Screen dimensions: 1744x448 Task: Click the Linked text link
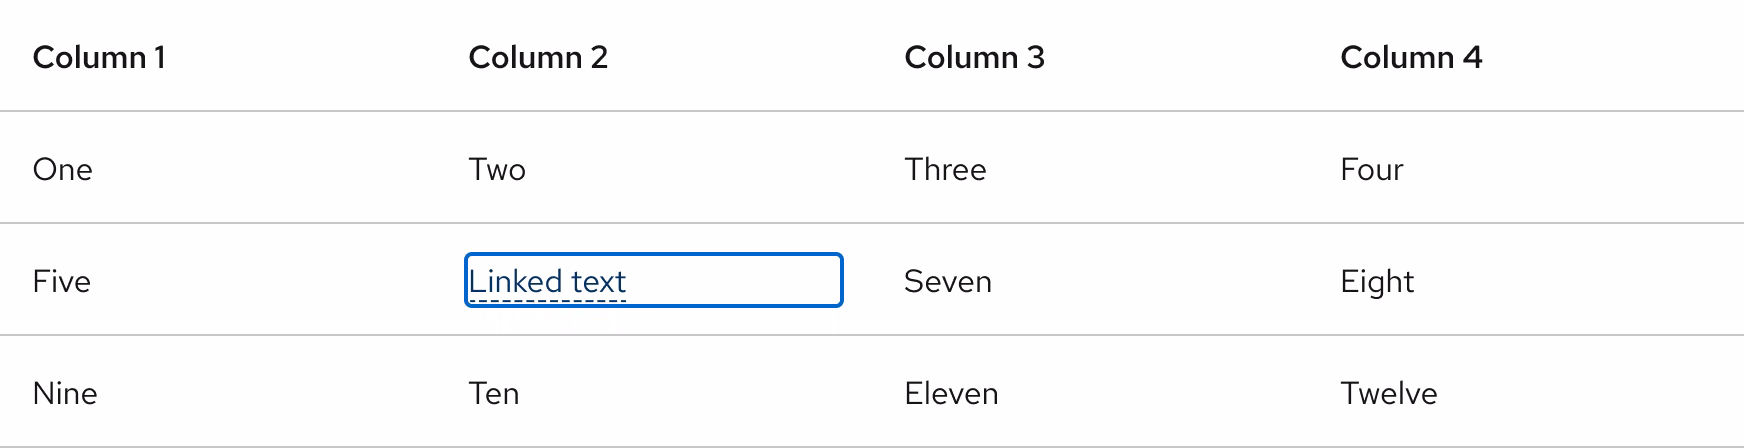tap(547, 281)
